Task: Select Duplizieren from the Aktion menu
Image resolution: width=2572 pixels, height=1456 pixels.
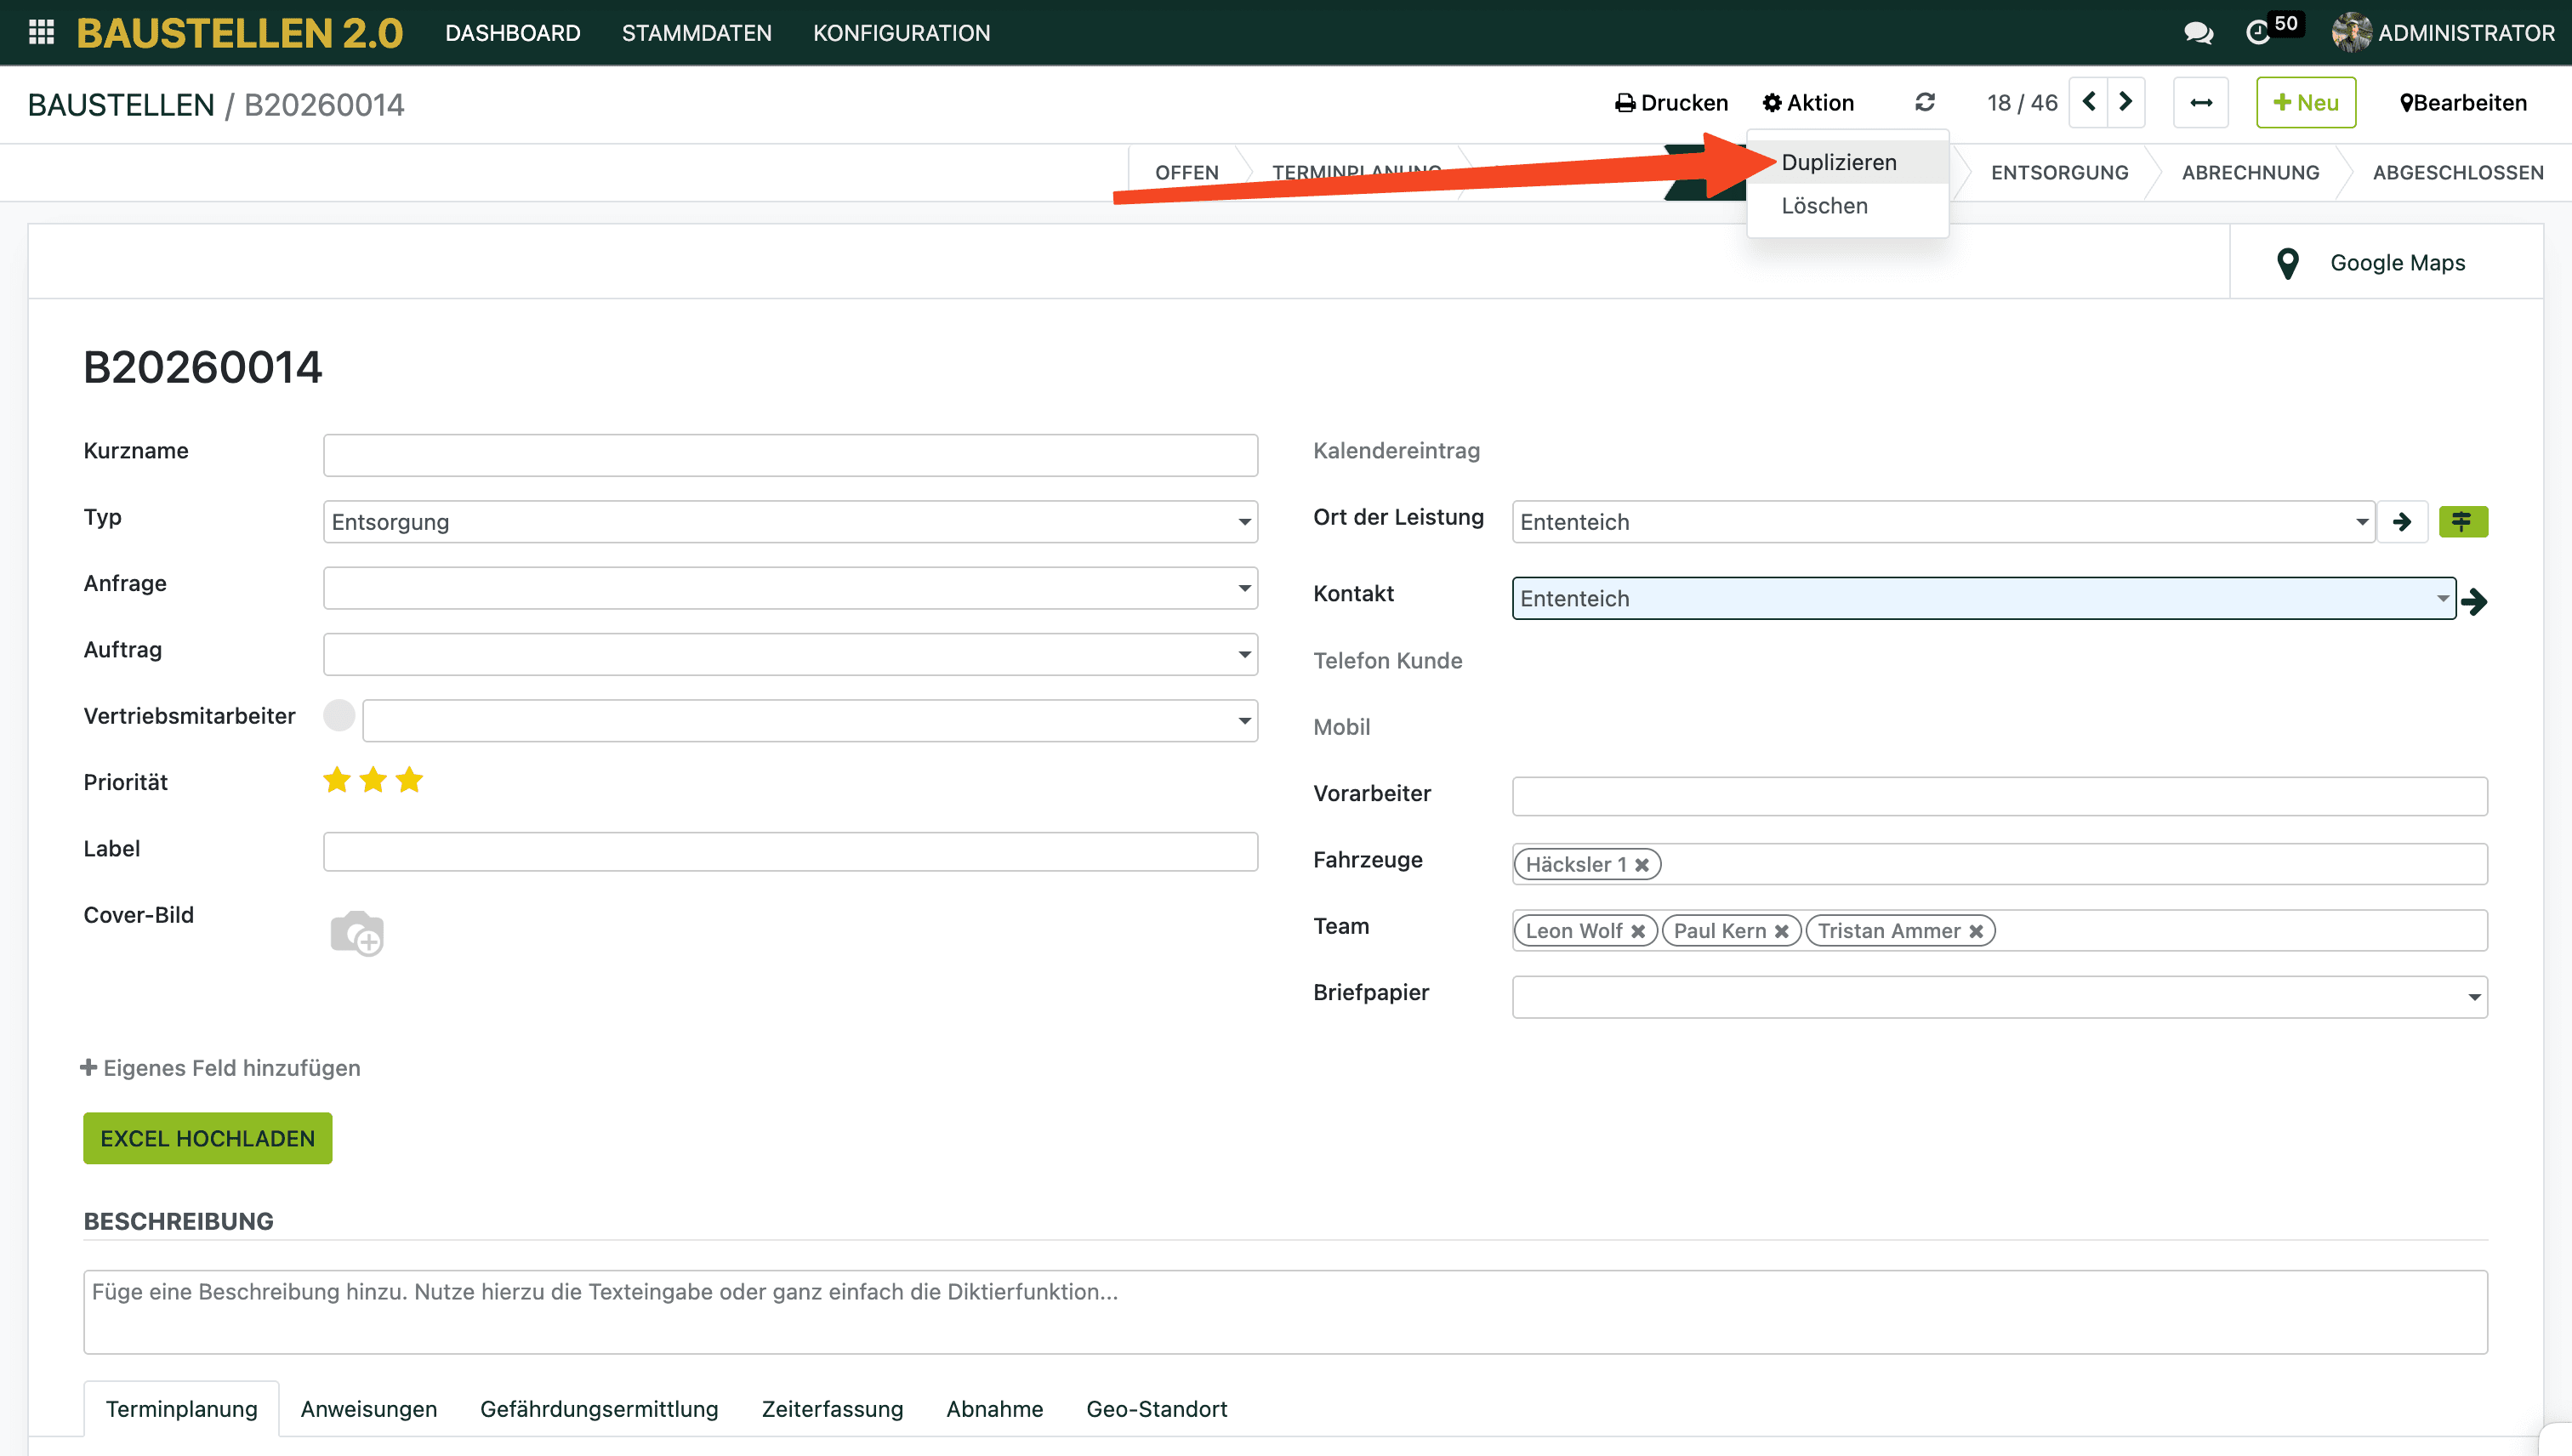Action: 1838,162
